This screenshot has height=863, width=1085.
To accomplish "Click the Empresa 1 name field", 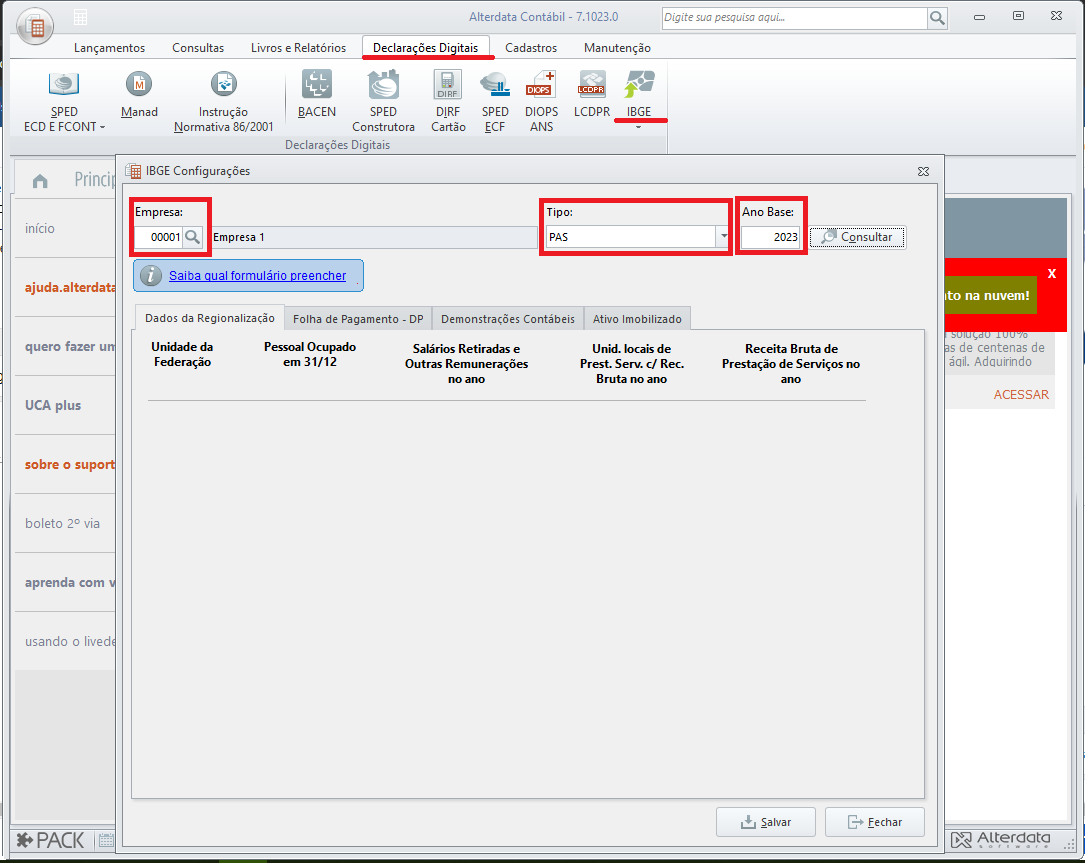I will click(x=374, y=237).
